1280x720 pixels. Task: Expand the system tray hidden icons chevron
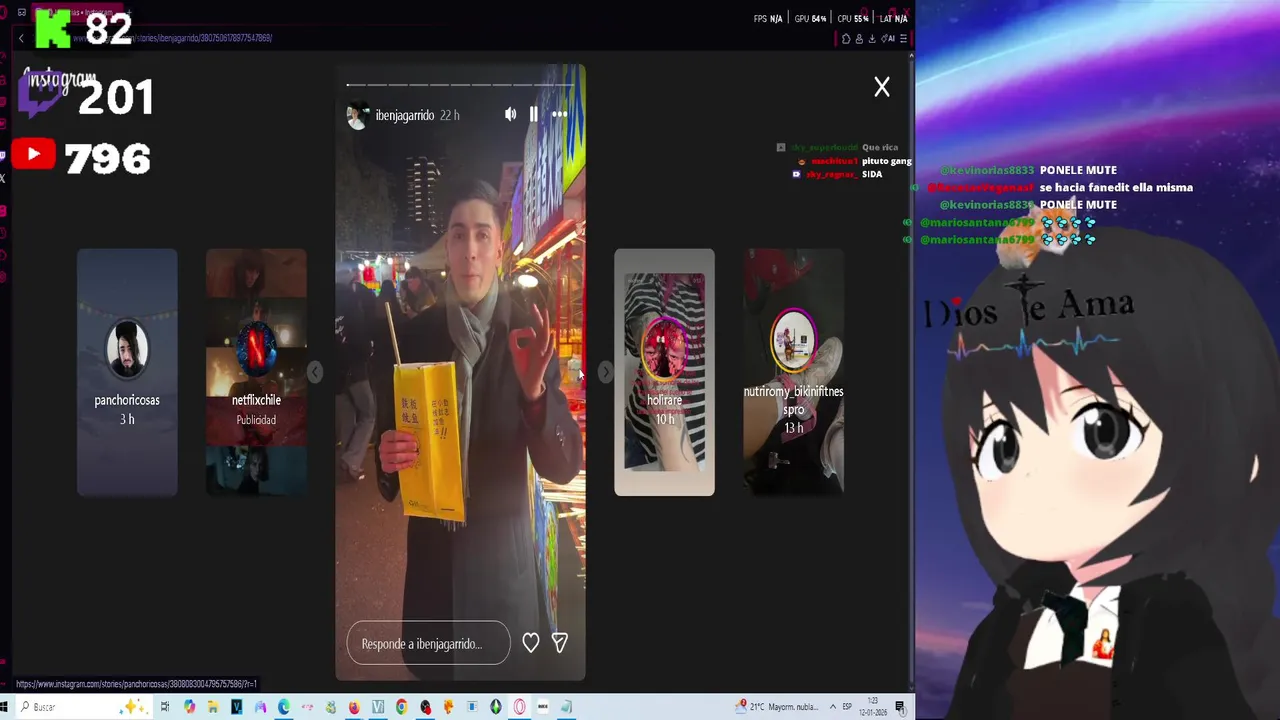(x=832, y=707)
